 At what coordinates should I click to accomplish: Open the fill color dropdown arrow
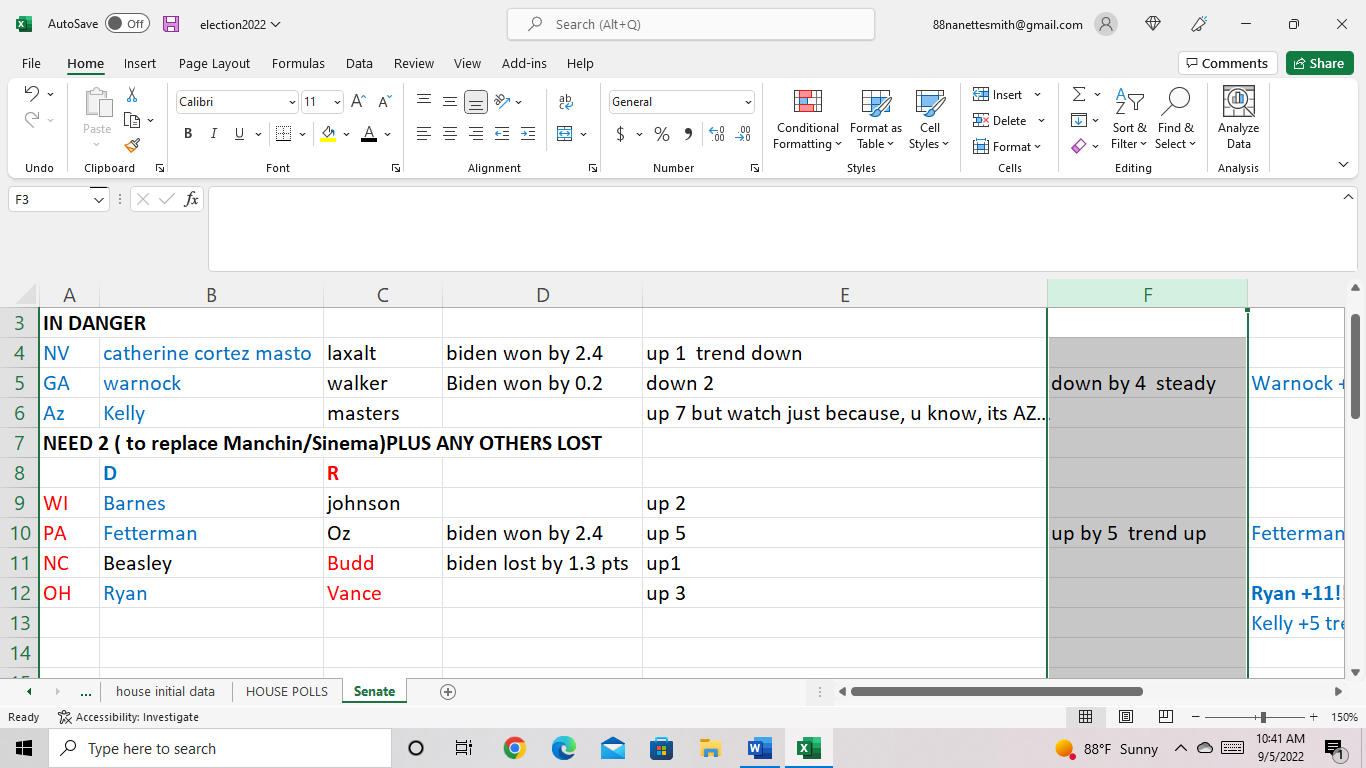(x=346, y=134)
